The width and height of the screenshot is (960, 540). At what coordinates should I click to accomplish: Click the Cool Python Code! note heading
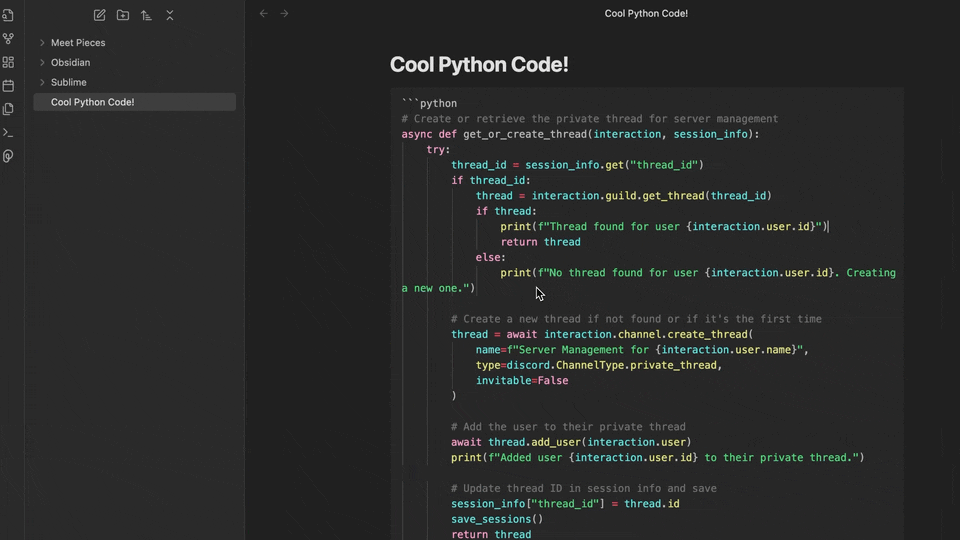pos(479,64)
